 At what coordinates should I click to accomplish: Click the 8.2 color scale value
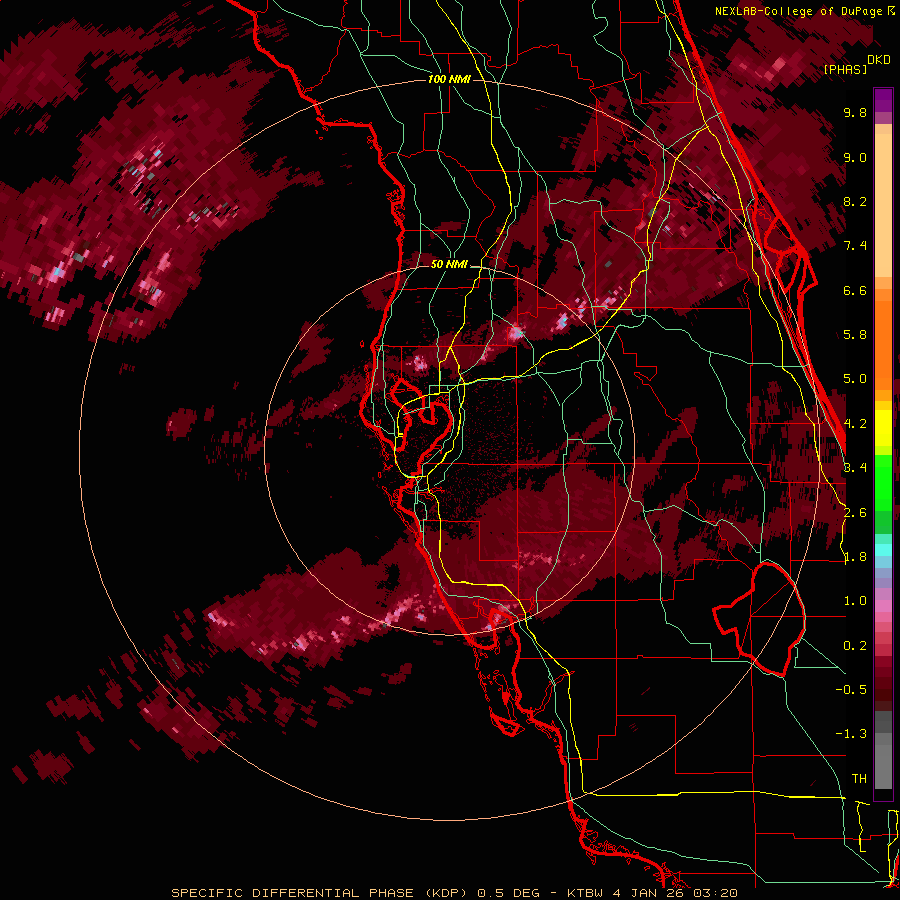(855, 201)
